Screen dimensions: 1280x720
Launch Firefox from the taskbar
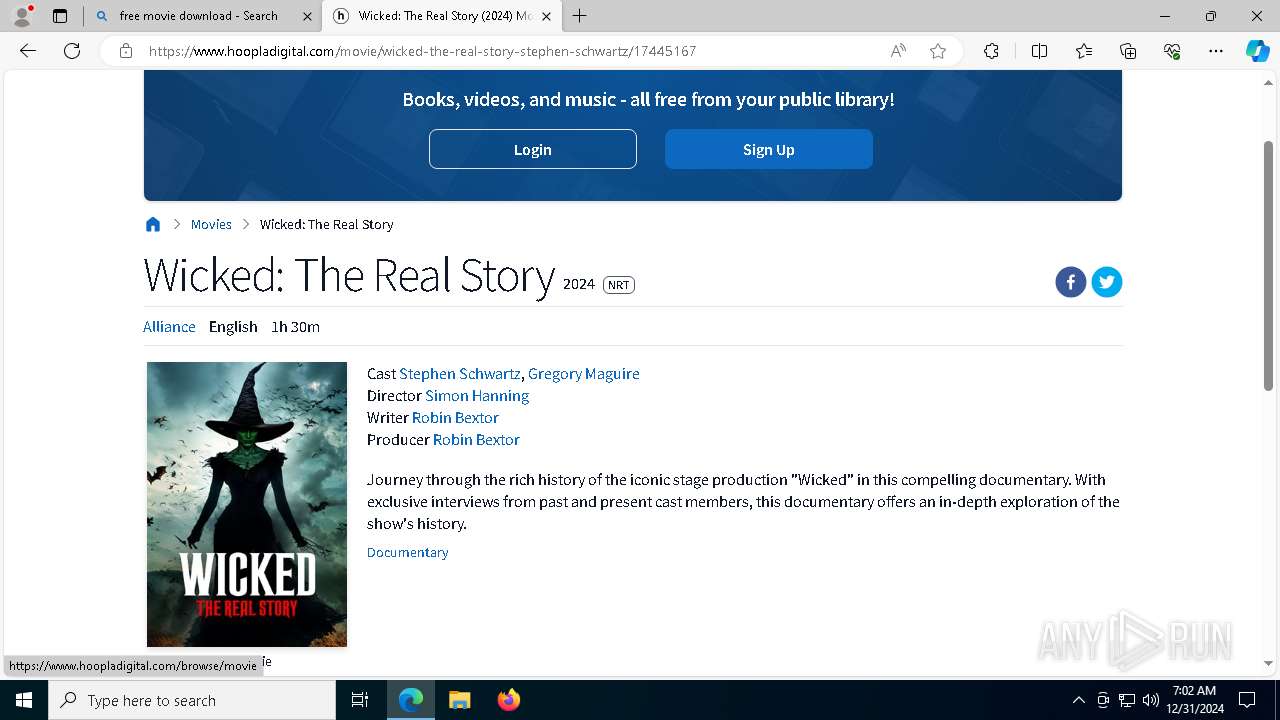[508, 700]
